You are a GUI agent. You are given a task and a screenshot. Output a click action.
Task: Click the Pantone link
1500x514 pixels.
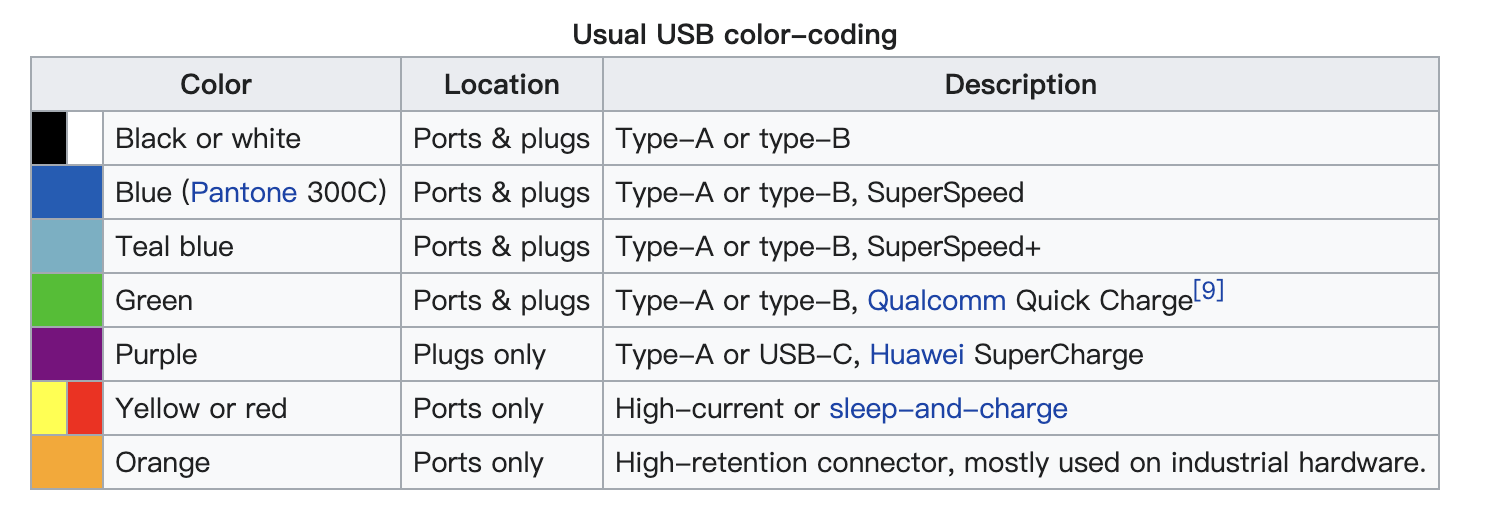tap(243, 192)
